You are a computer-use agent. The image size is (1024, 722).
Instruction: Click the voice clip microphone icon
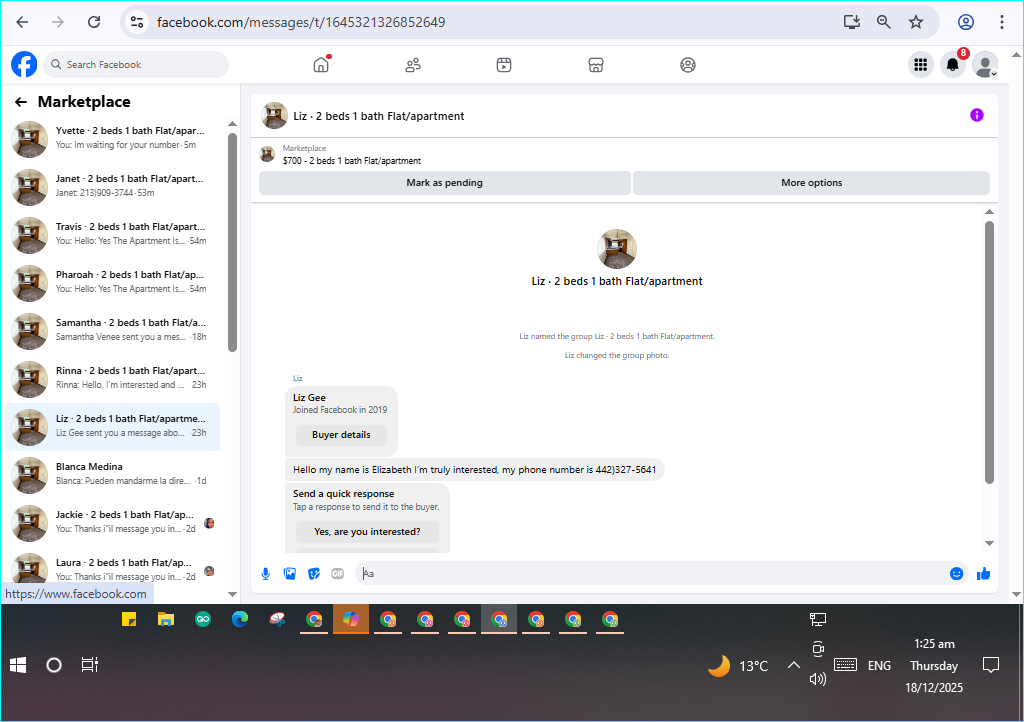click(266, 574)
